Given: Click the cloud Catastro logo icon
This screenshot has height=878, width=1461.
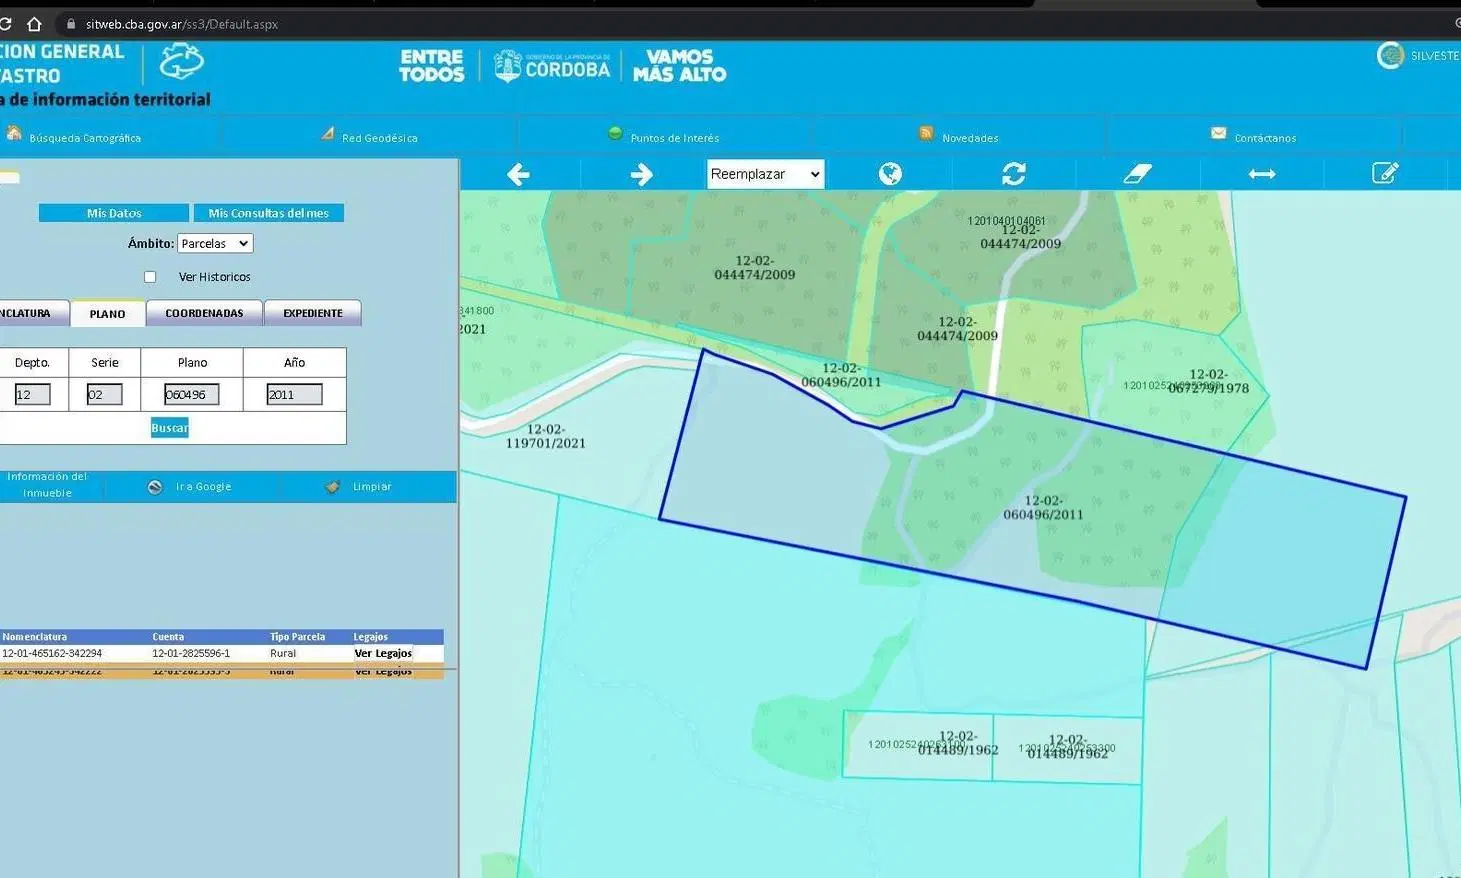Looking at the screenshot, I should tap(182, 62).
